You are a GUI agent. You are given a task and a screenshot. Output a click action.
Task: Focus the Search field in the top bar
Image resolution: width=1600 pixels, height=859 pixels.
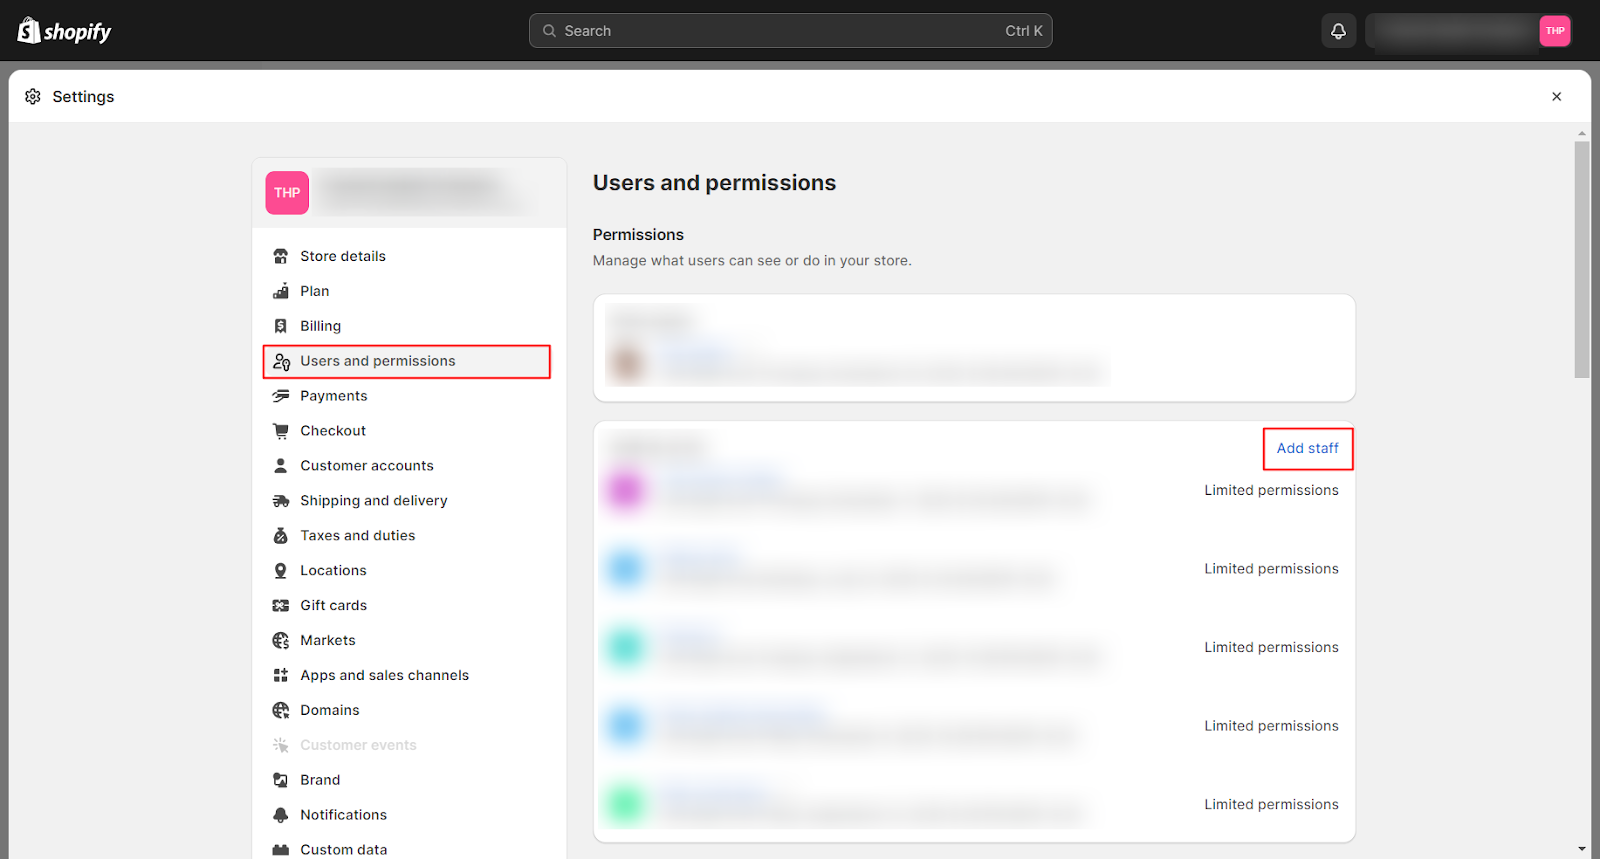[790, 31]
